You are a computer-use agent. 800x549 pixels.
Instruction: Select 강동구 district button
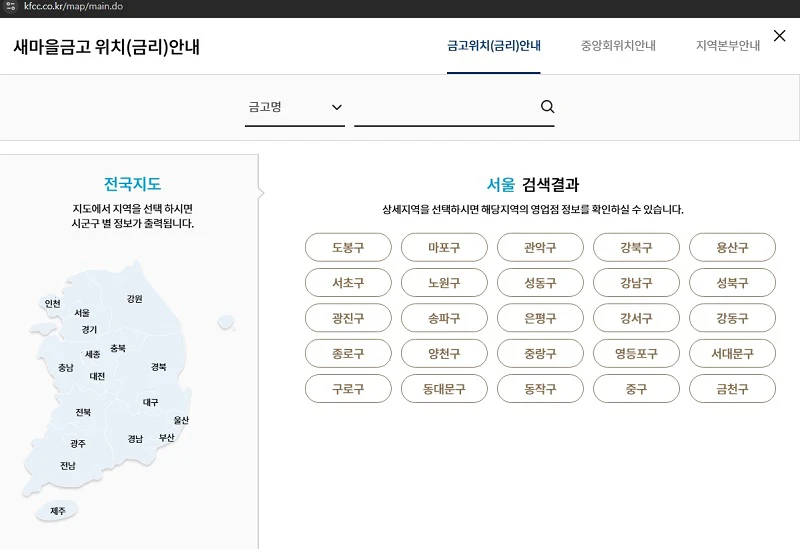pyautogui.click(x=732, y=318)
